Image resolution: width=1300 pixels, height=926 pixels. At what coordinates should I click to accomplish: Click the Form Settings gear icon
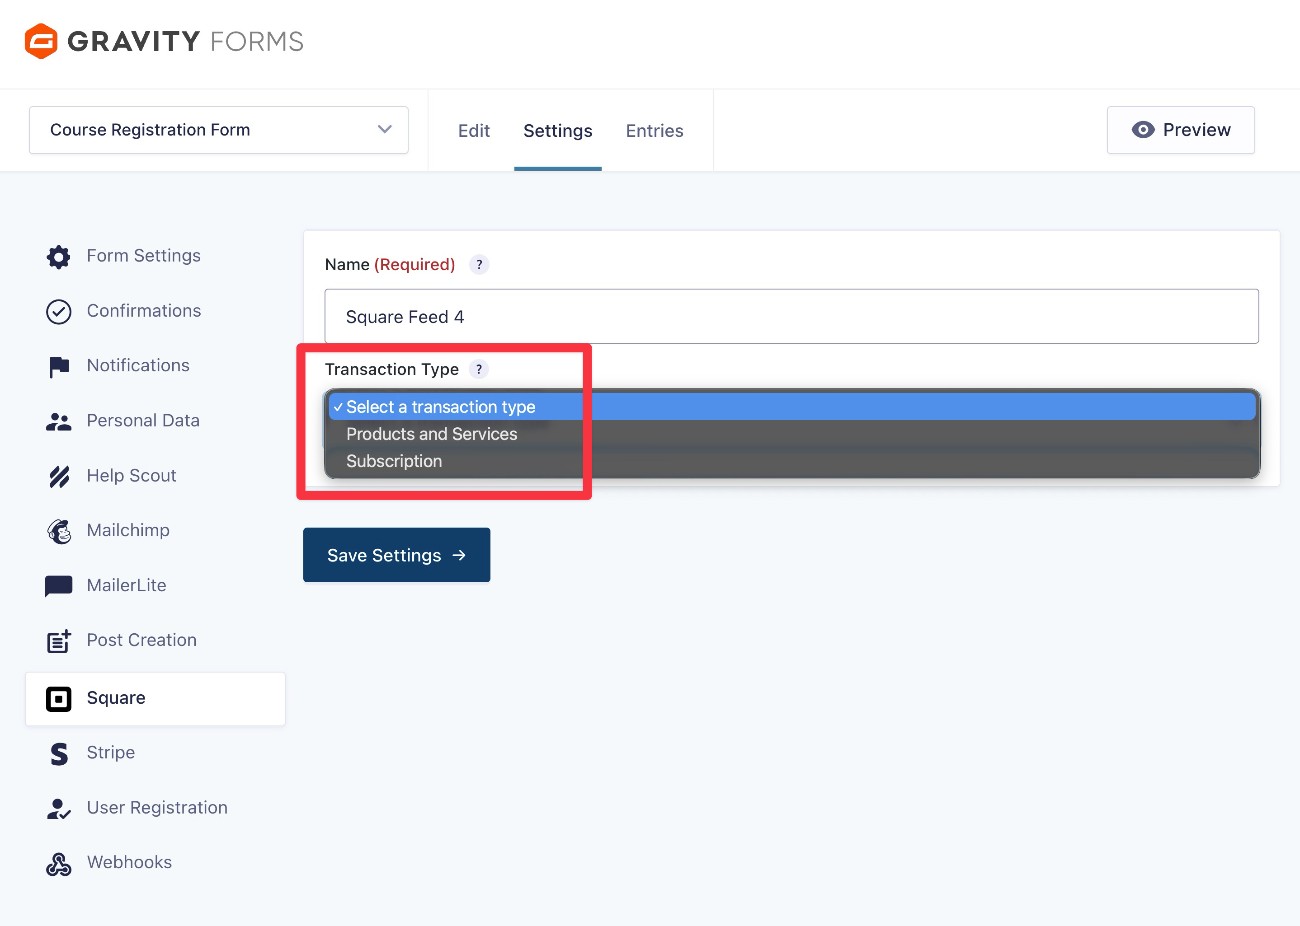point(58,256)
